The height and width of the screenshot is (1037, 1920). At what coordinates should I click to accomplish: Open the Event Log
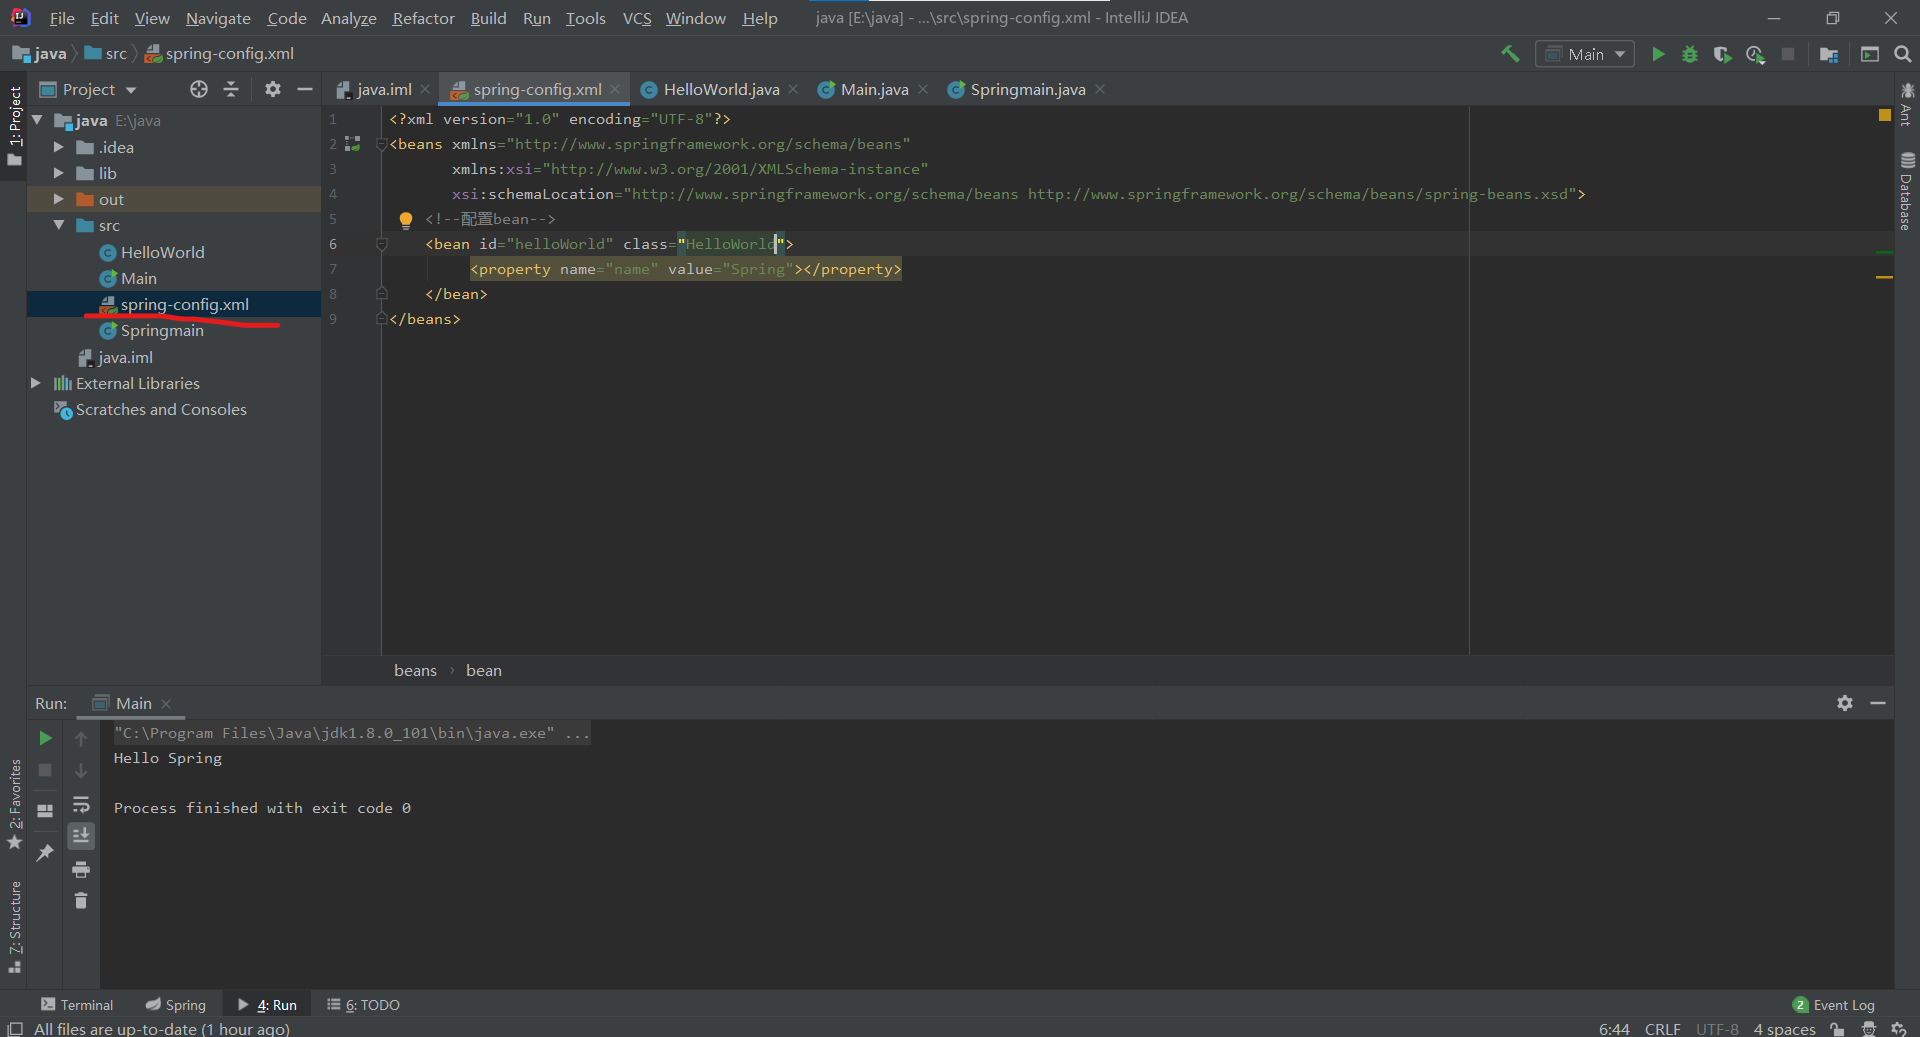click(1834, 1005)
